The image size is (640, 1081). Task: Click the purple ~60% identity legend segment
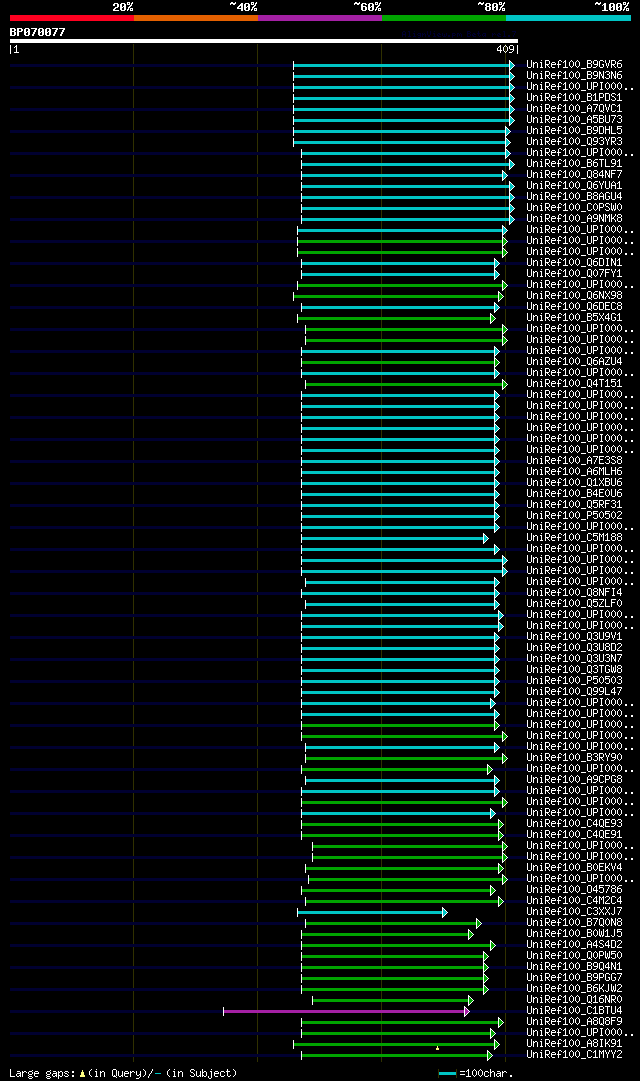pos(320,18)
